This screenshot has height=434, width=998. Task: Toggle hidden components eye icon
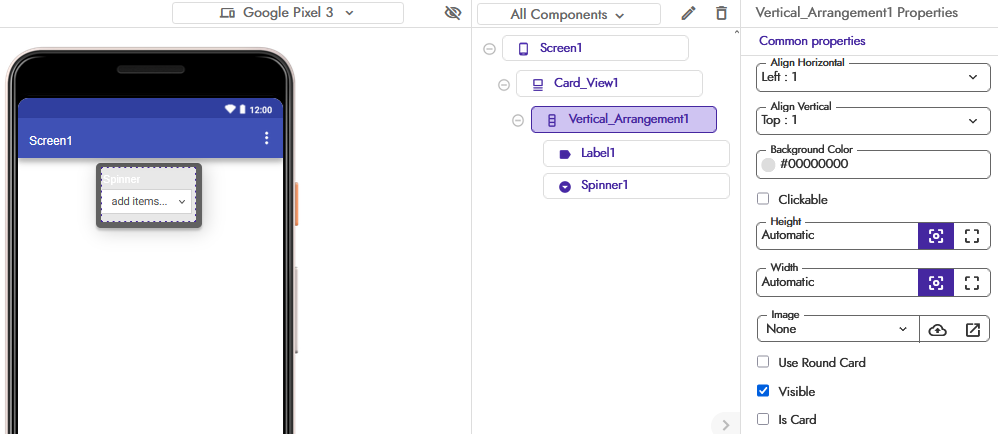pos(452,13)
